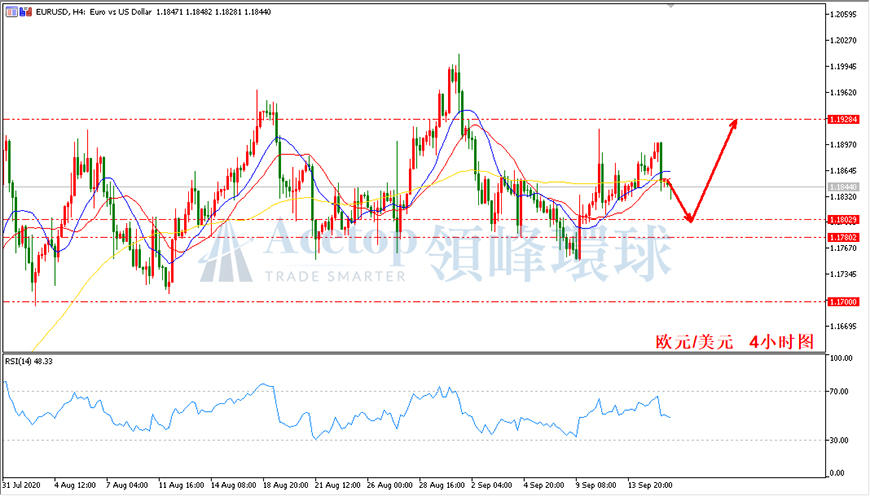Click the '26 Aug 00:00' date label
Viewport: 870px width, 496px height.
pos(390,485)
